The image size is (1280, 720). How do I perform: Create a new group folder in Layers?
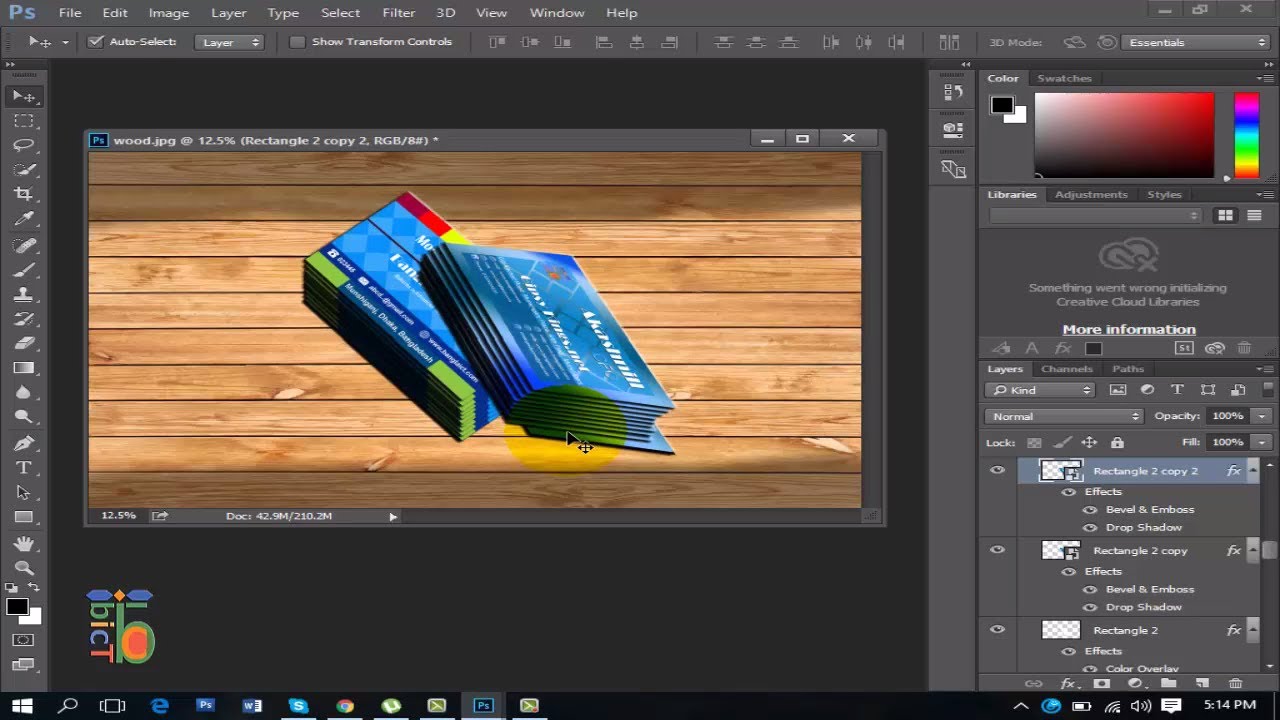(x=1168, y=684)
